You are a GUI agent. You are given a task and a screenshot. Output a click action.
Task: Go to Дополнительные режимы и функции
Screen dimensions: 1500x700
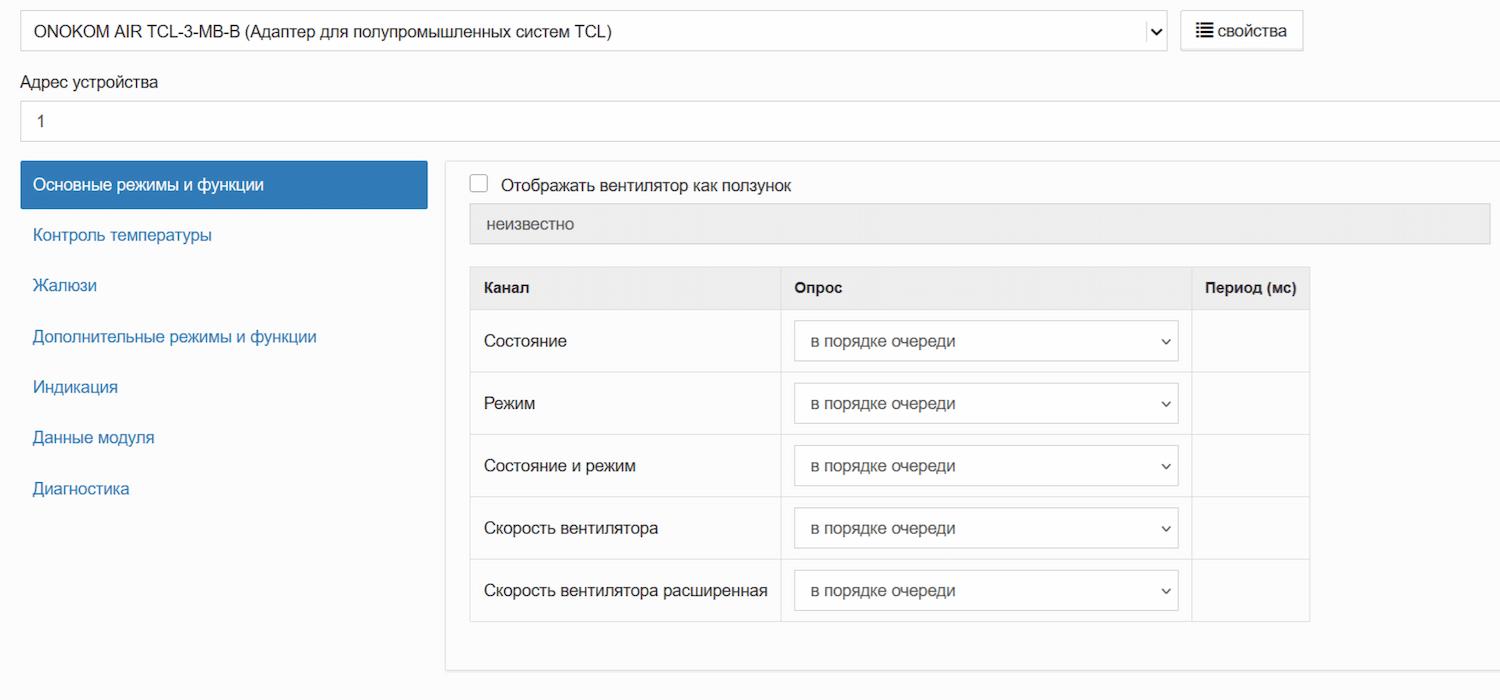(175, 337)
